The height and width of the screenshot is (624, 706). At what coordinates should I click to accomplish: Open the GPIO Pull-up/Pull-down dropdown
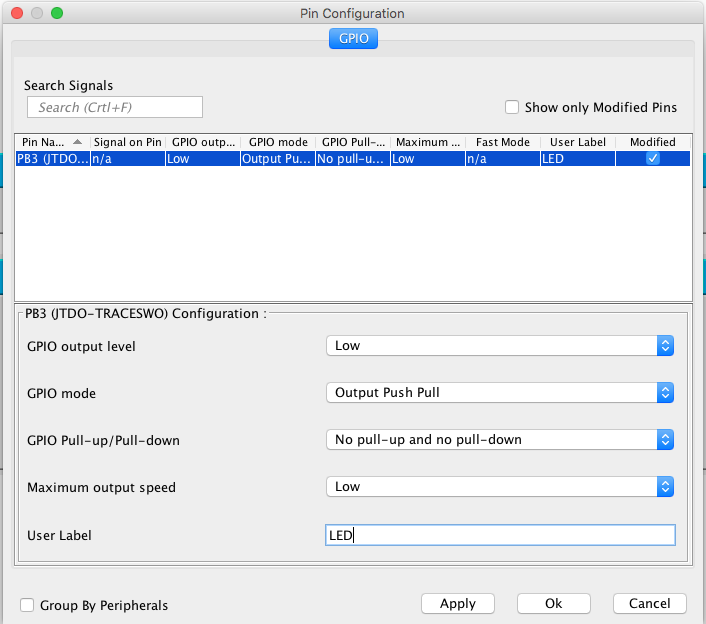tap(500, 439)
